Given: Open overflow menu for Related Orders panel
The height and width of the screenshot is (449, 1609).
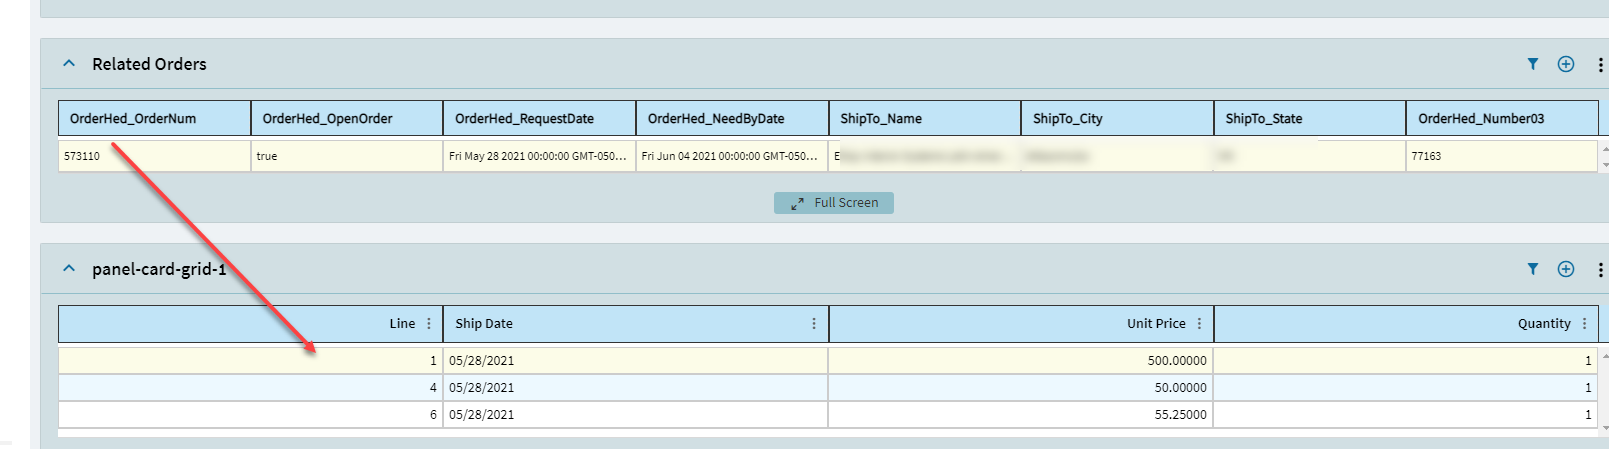Looking at the screenshot, I should coord(1600,64).
